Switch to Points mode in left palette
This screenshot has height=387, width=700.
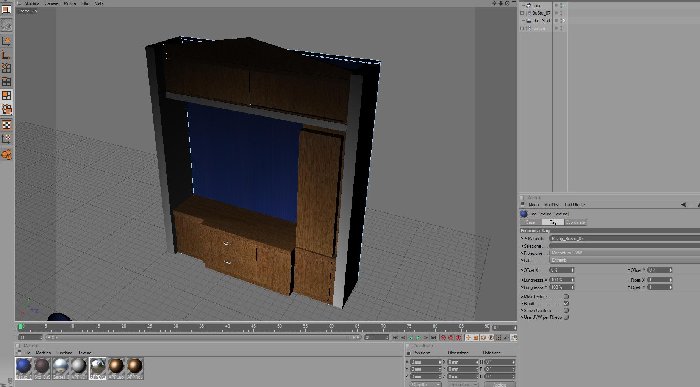[6, 68]
